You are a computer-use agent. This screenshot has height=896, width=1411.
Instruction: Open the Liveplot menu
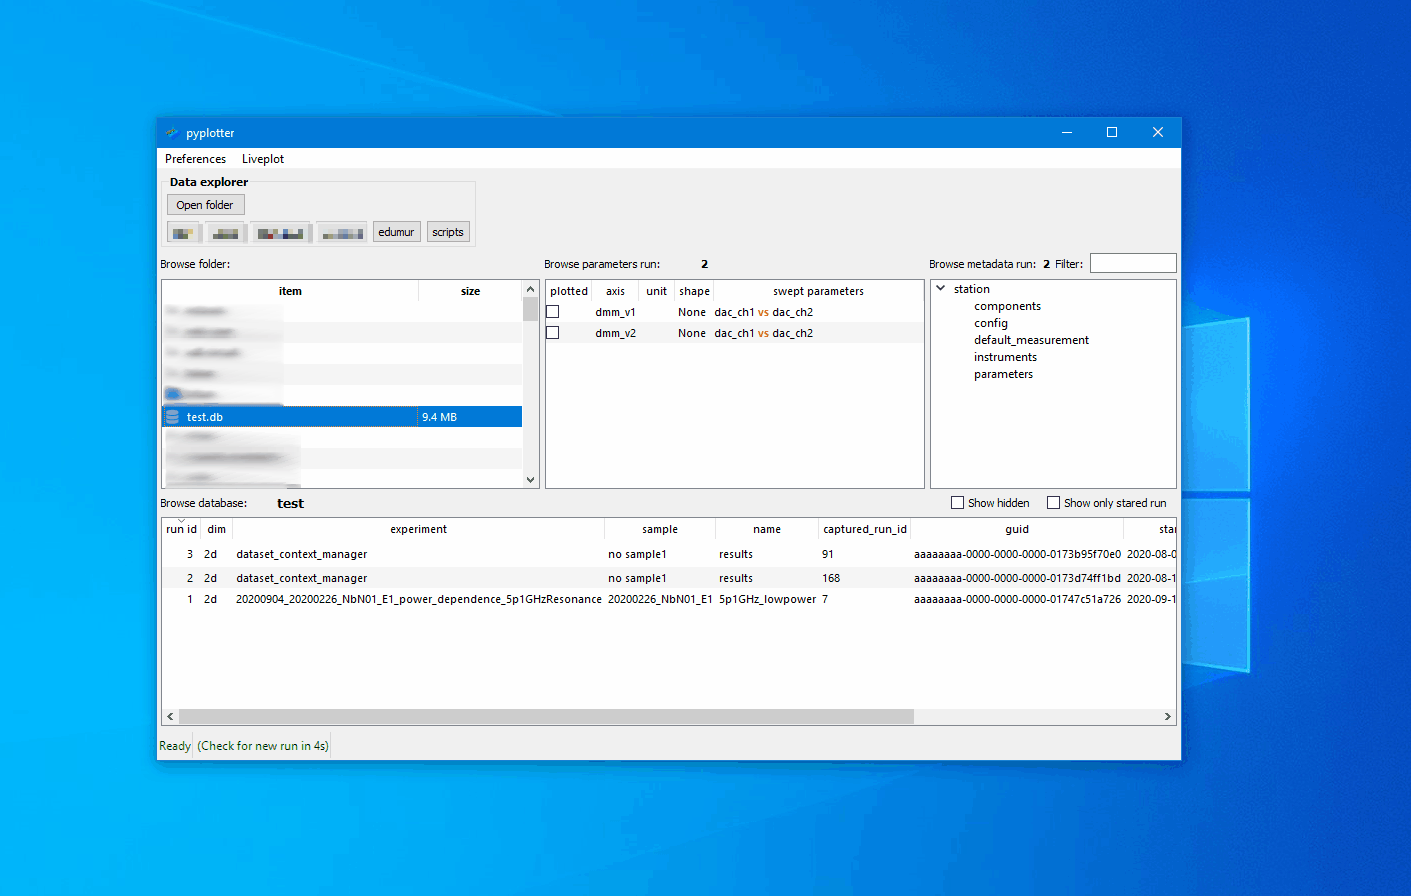pyautogui.click(x=263, y=159)
